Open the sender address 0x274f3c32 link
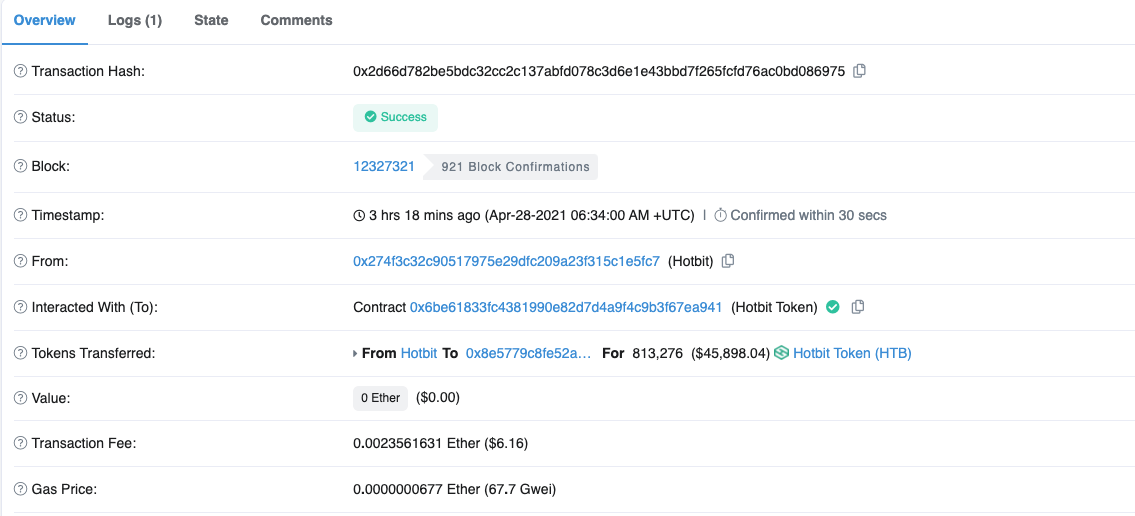 click(x=506, y=261)
